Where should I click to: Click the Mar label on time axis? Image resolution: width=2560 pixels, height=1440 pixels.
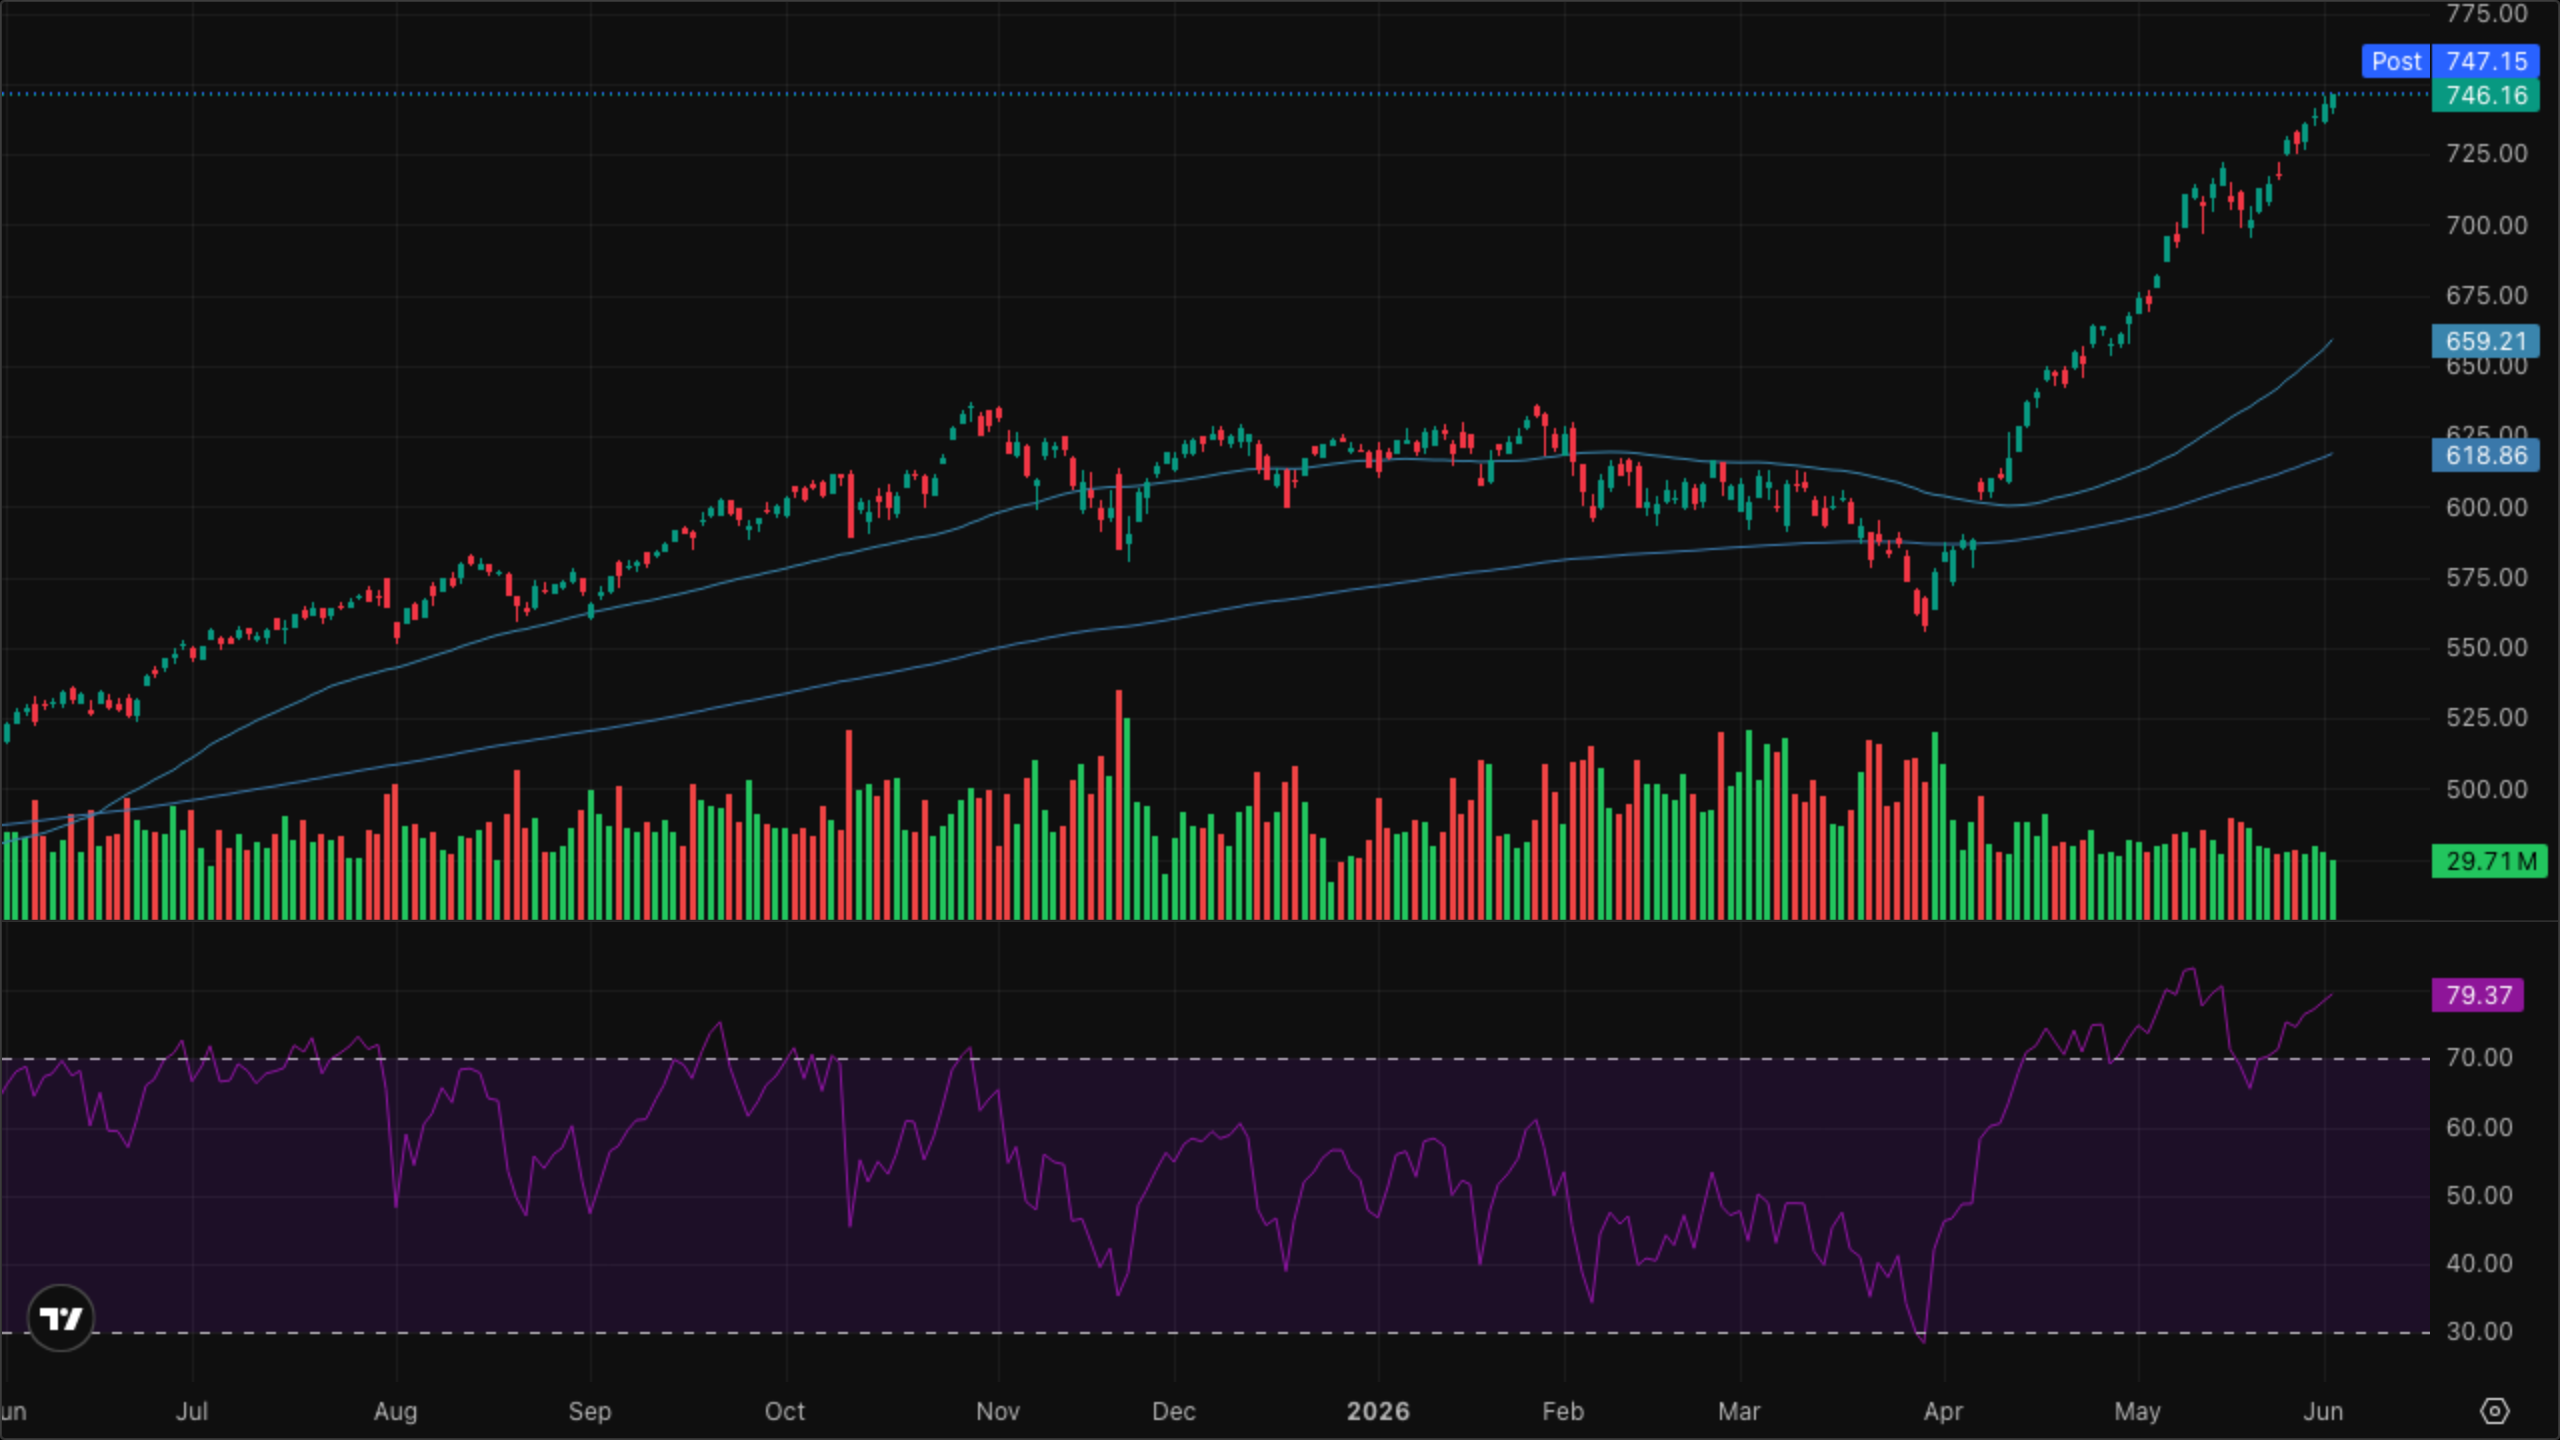point(1739,1411)
